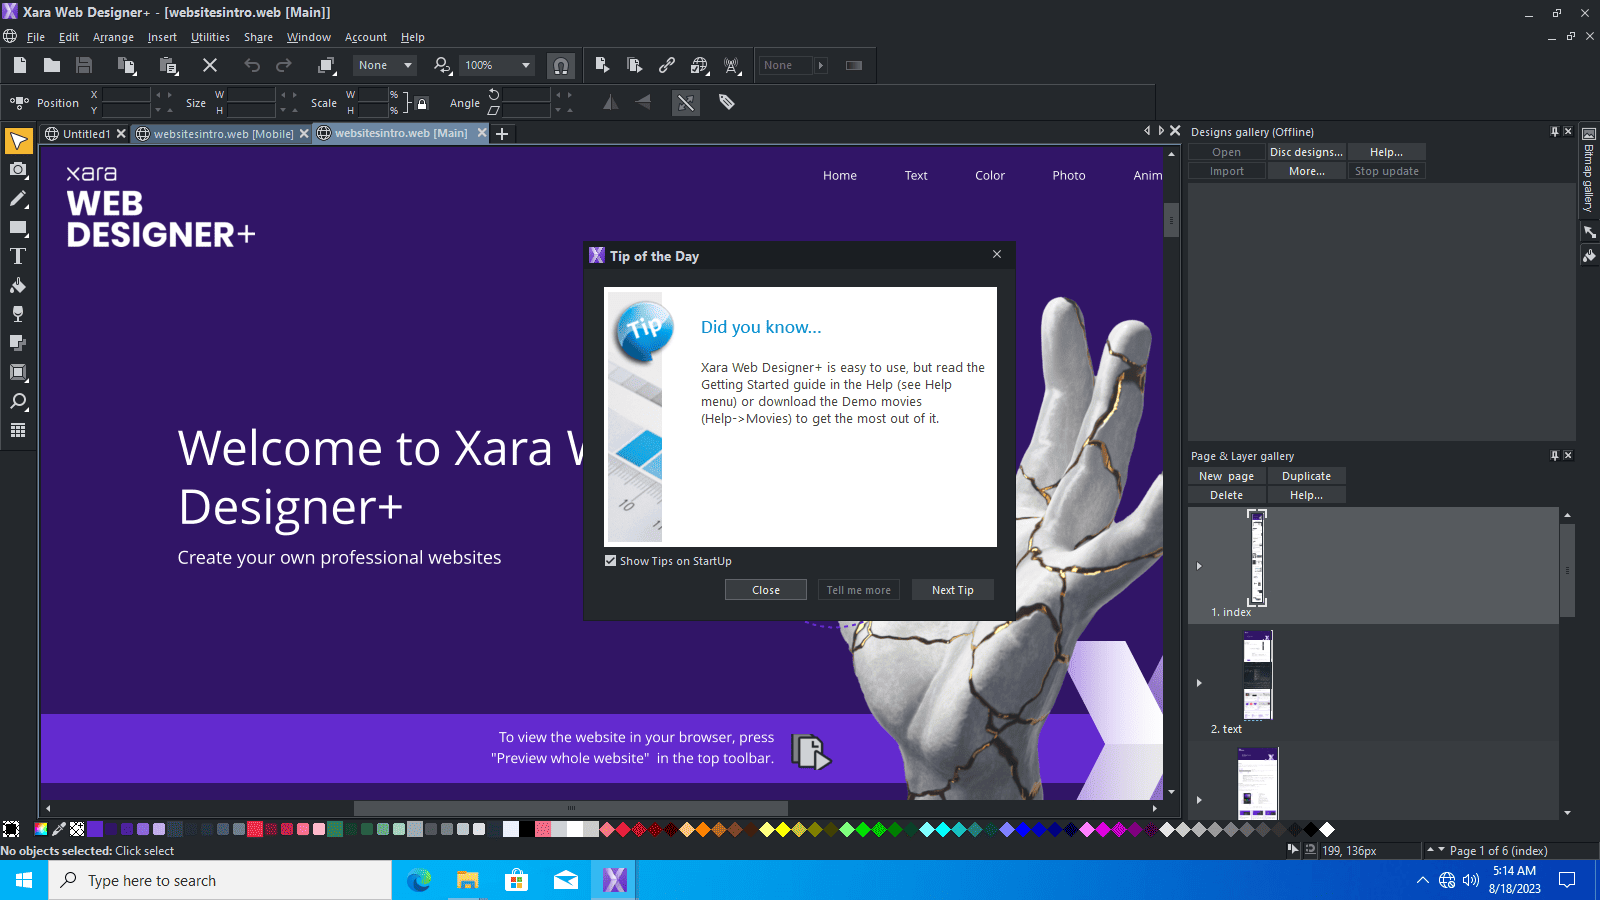Click the New page button
This screenshot has width=1600, height=900.
1226,476
